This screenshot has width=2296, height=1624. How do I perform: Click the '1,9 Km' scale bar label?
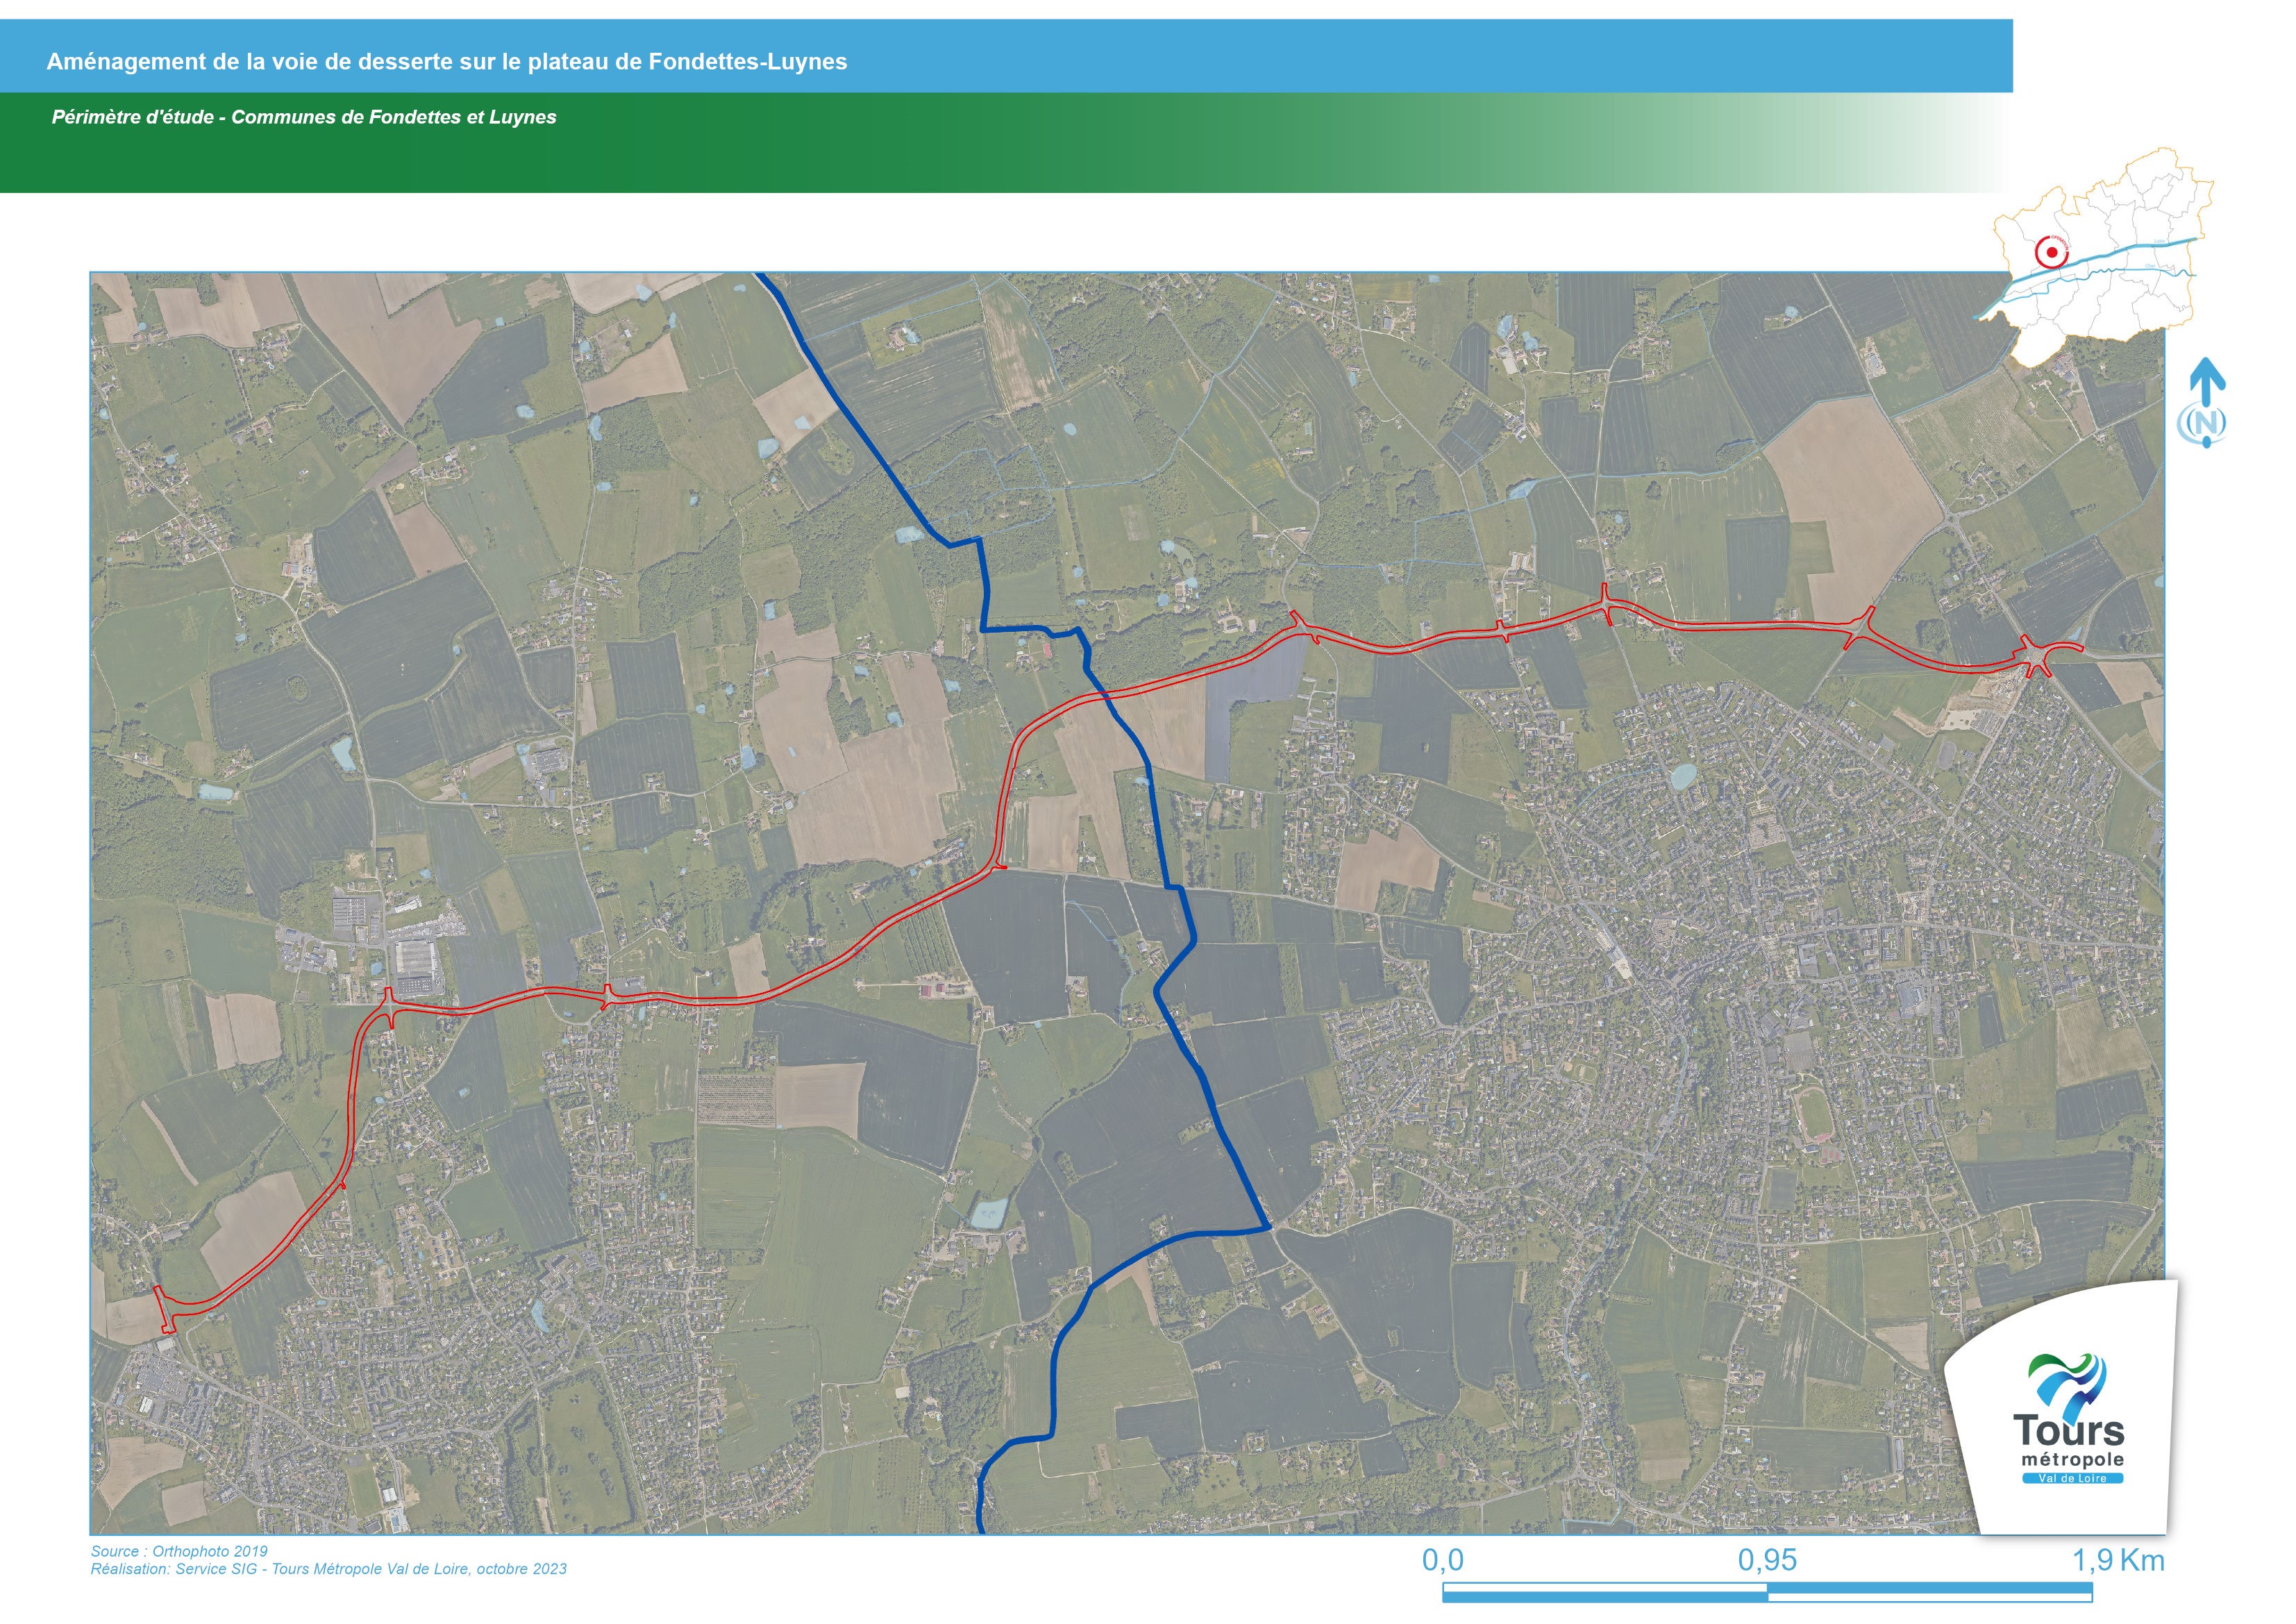tap(2118, 1560)
